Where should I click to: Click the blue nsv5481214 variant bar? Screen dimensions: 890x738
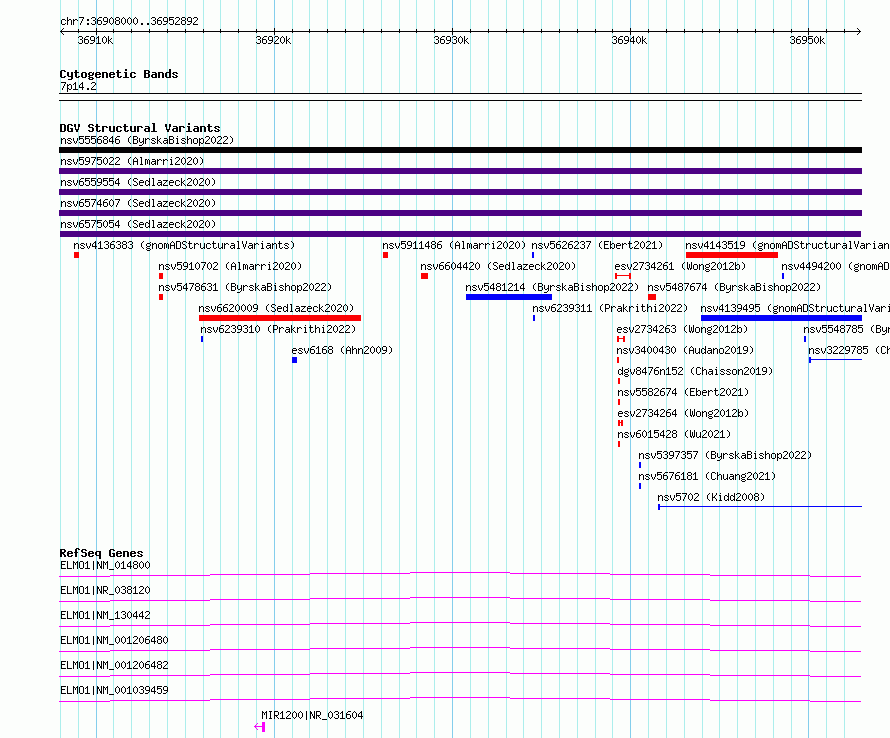(509, 297)
